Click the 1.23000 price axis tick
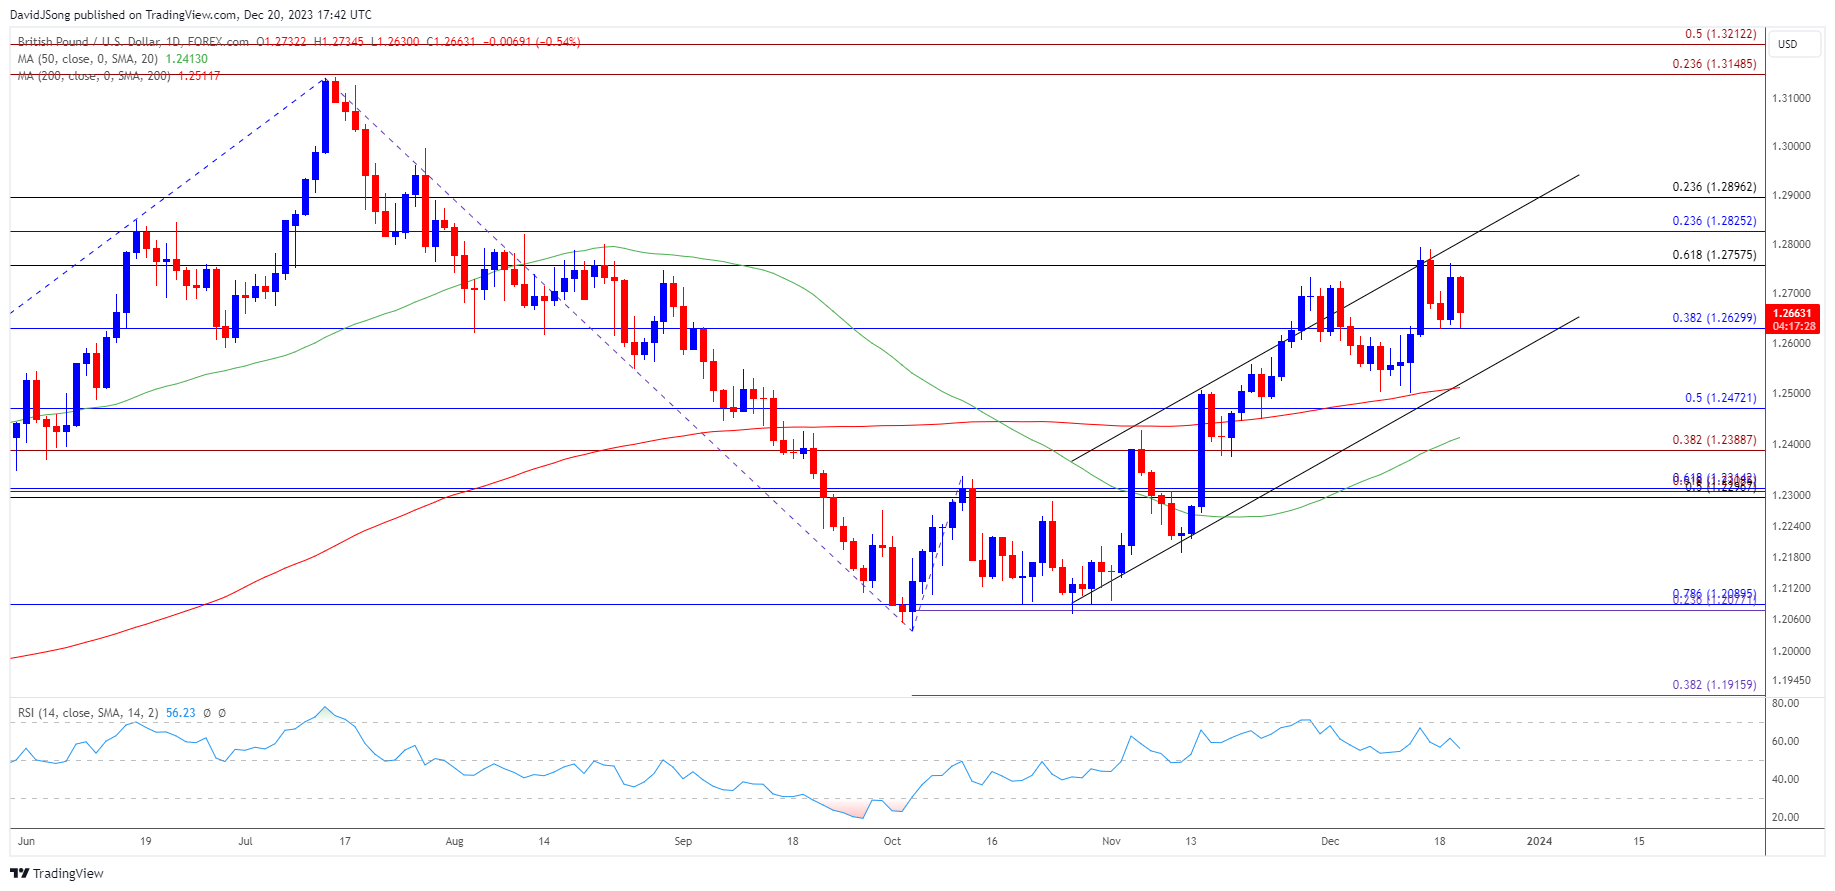 (x=1791, y=495)
